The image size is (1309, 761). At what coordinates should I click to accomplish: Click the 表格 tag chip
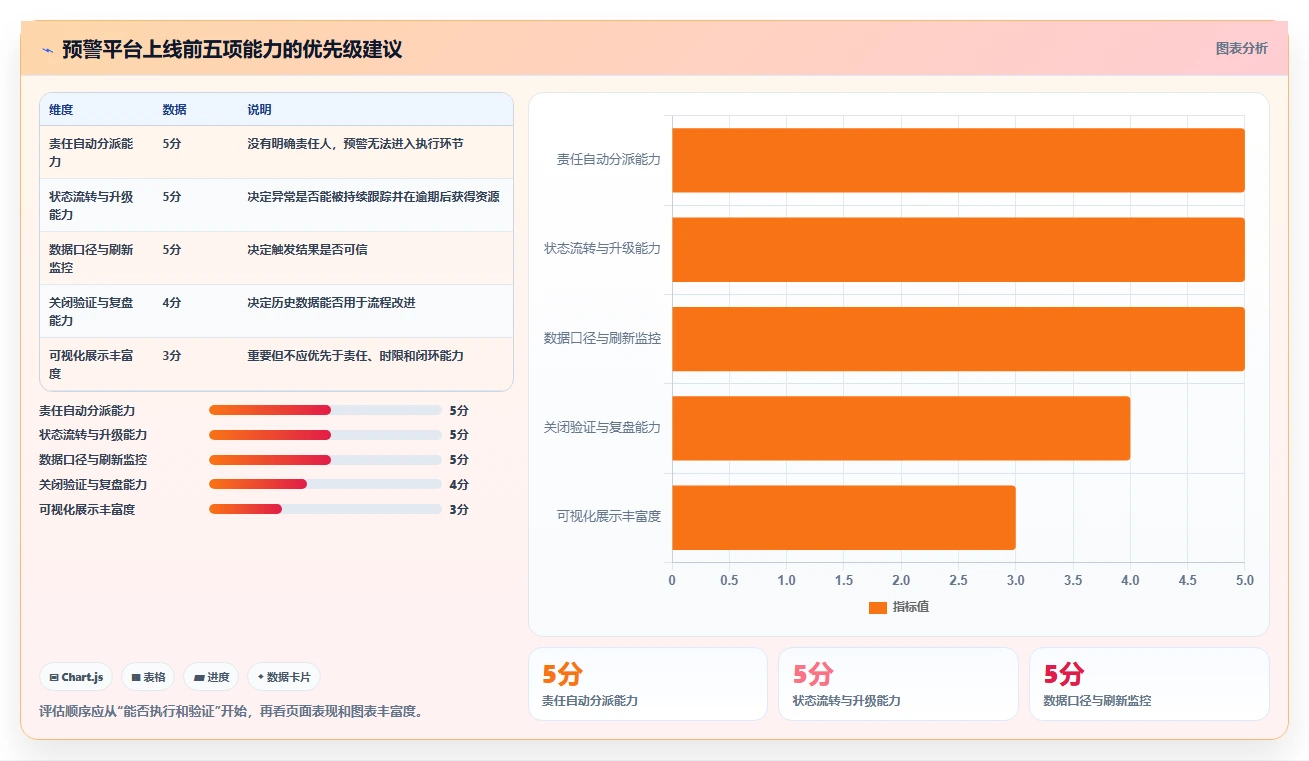click(148, 677)
